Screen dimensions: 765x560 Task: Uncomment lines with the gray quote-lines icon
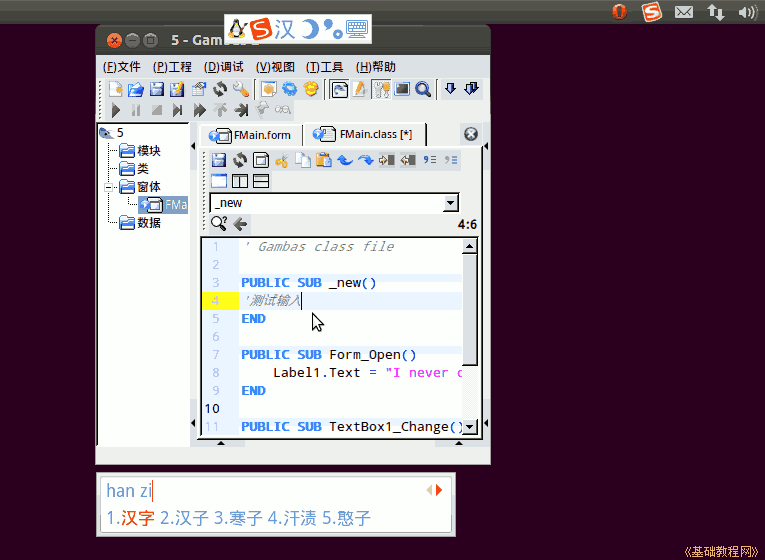pos(451,160)
